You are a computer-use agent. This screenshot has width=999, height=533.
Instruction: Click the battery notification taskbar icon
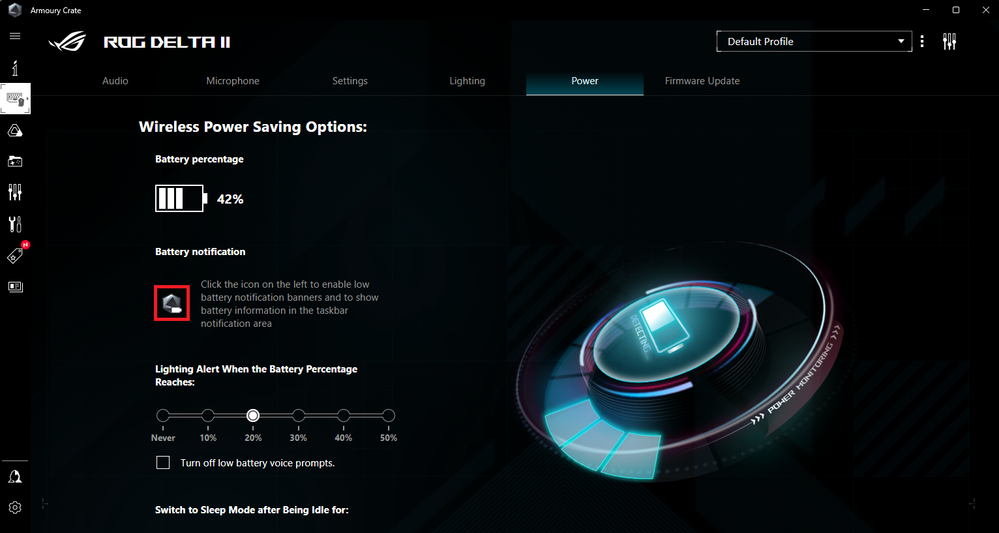pos(172,303)
